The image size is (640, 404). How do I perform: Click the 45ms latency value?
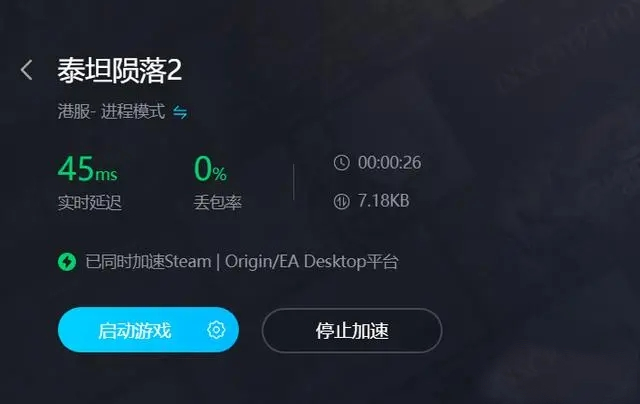pos(87,169)
